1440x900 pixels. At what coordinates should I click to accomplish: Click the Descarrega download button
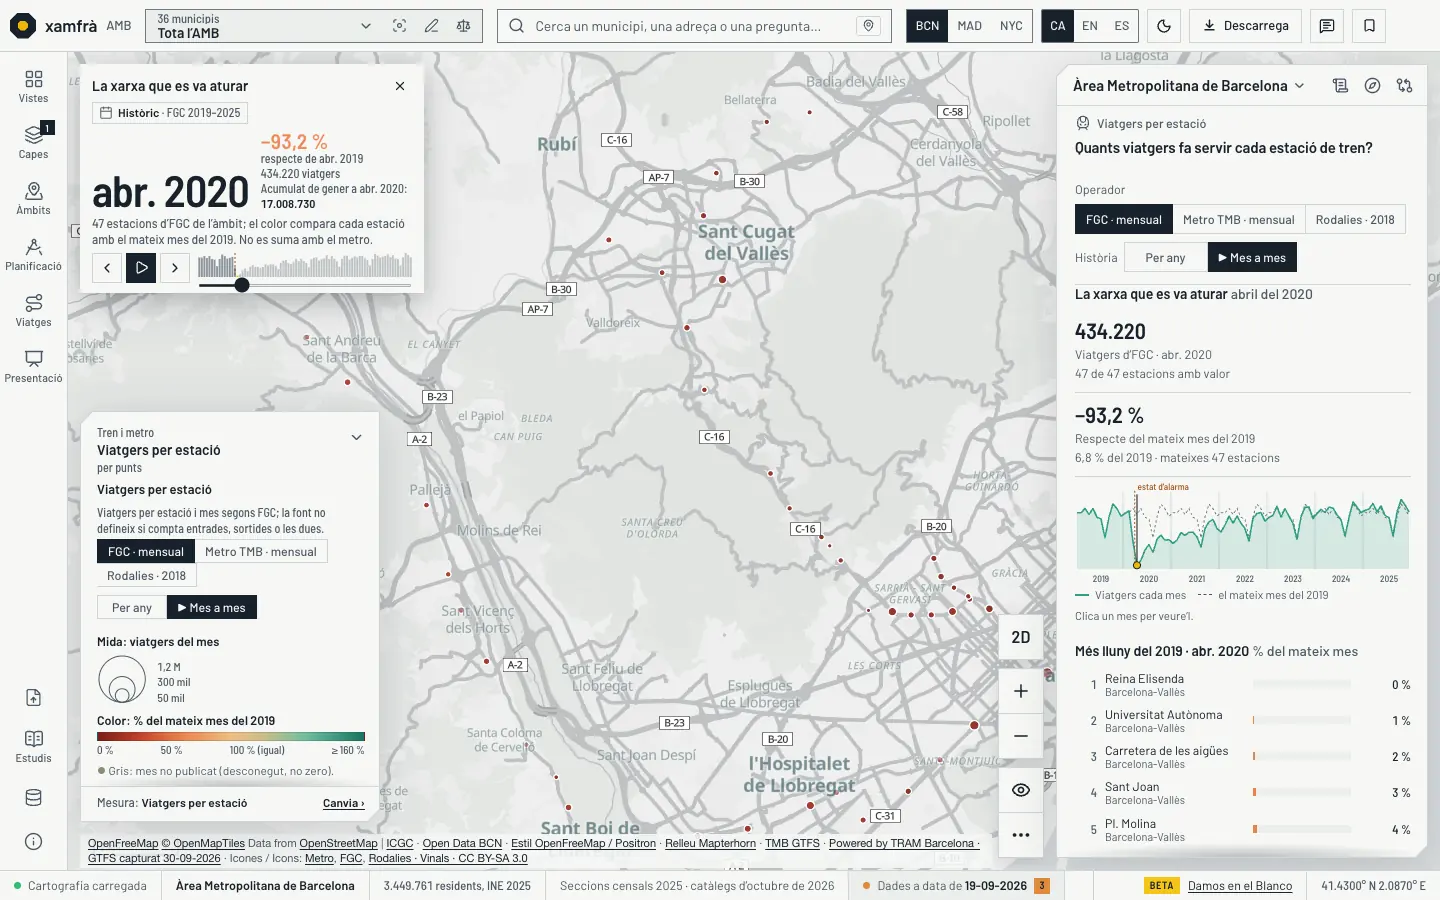point(1246,26)
